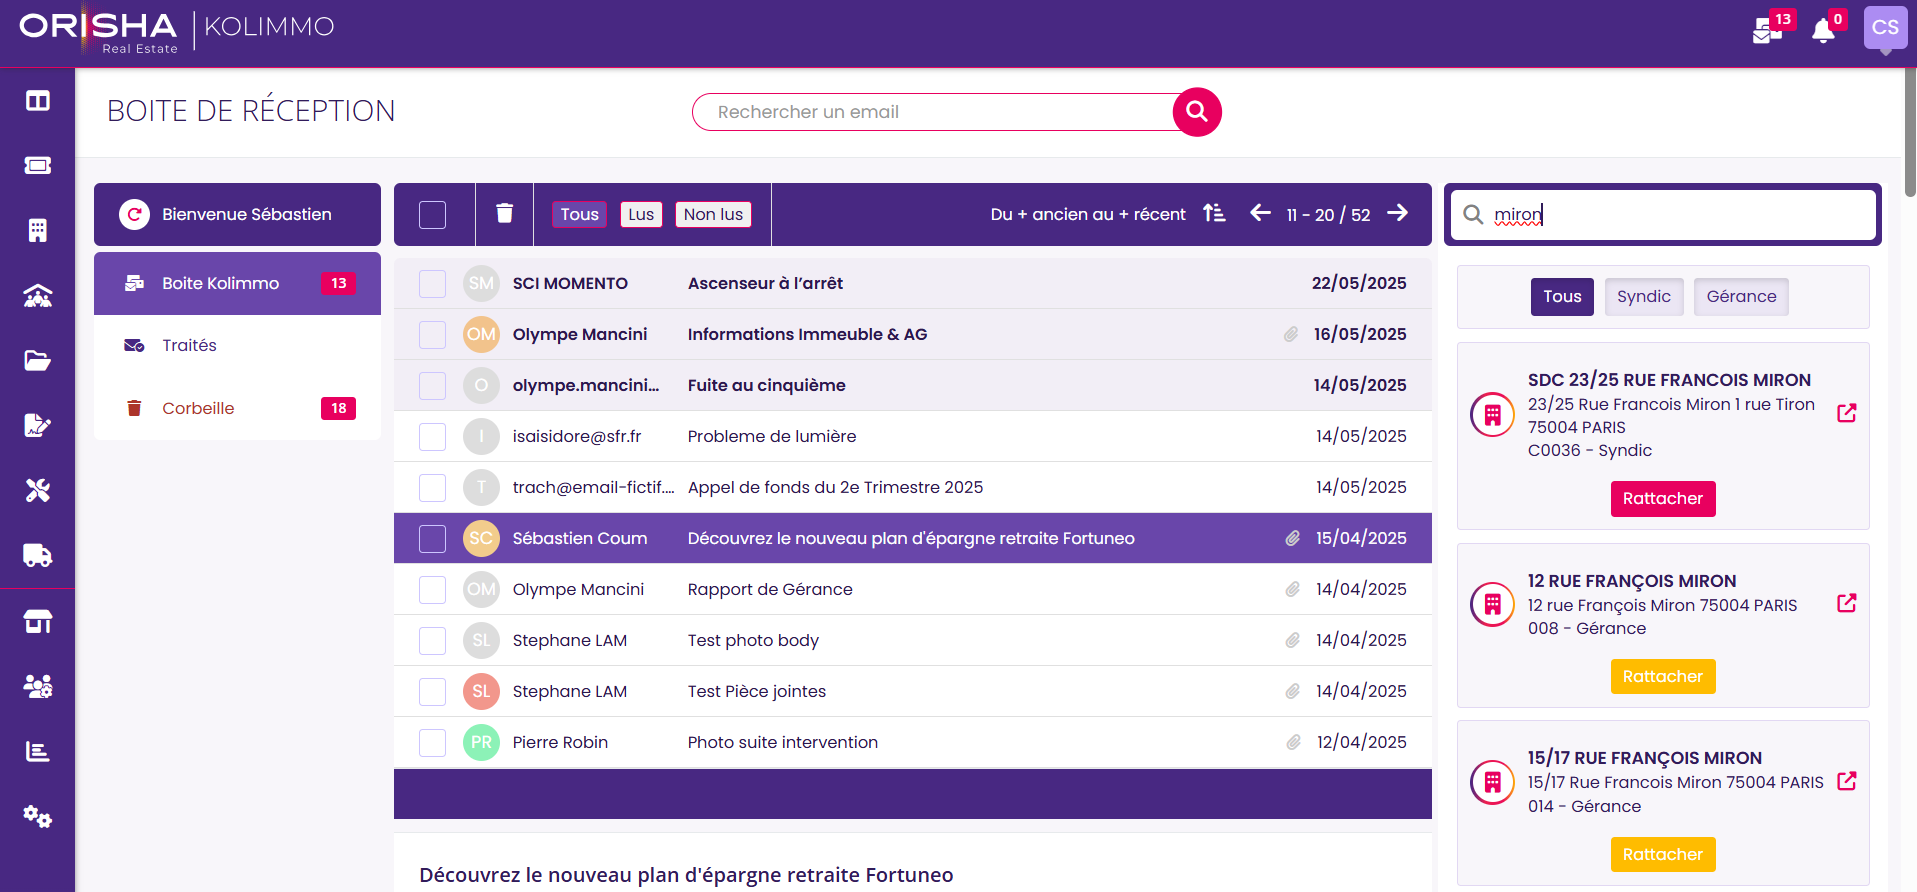Filter emails by Lus

point(641,214)
